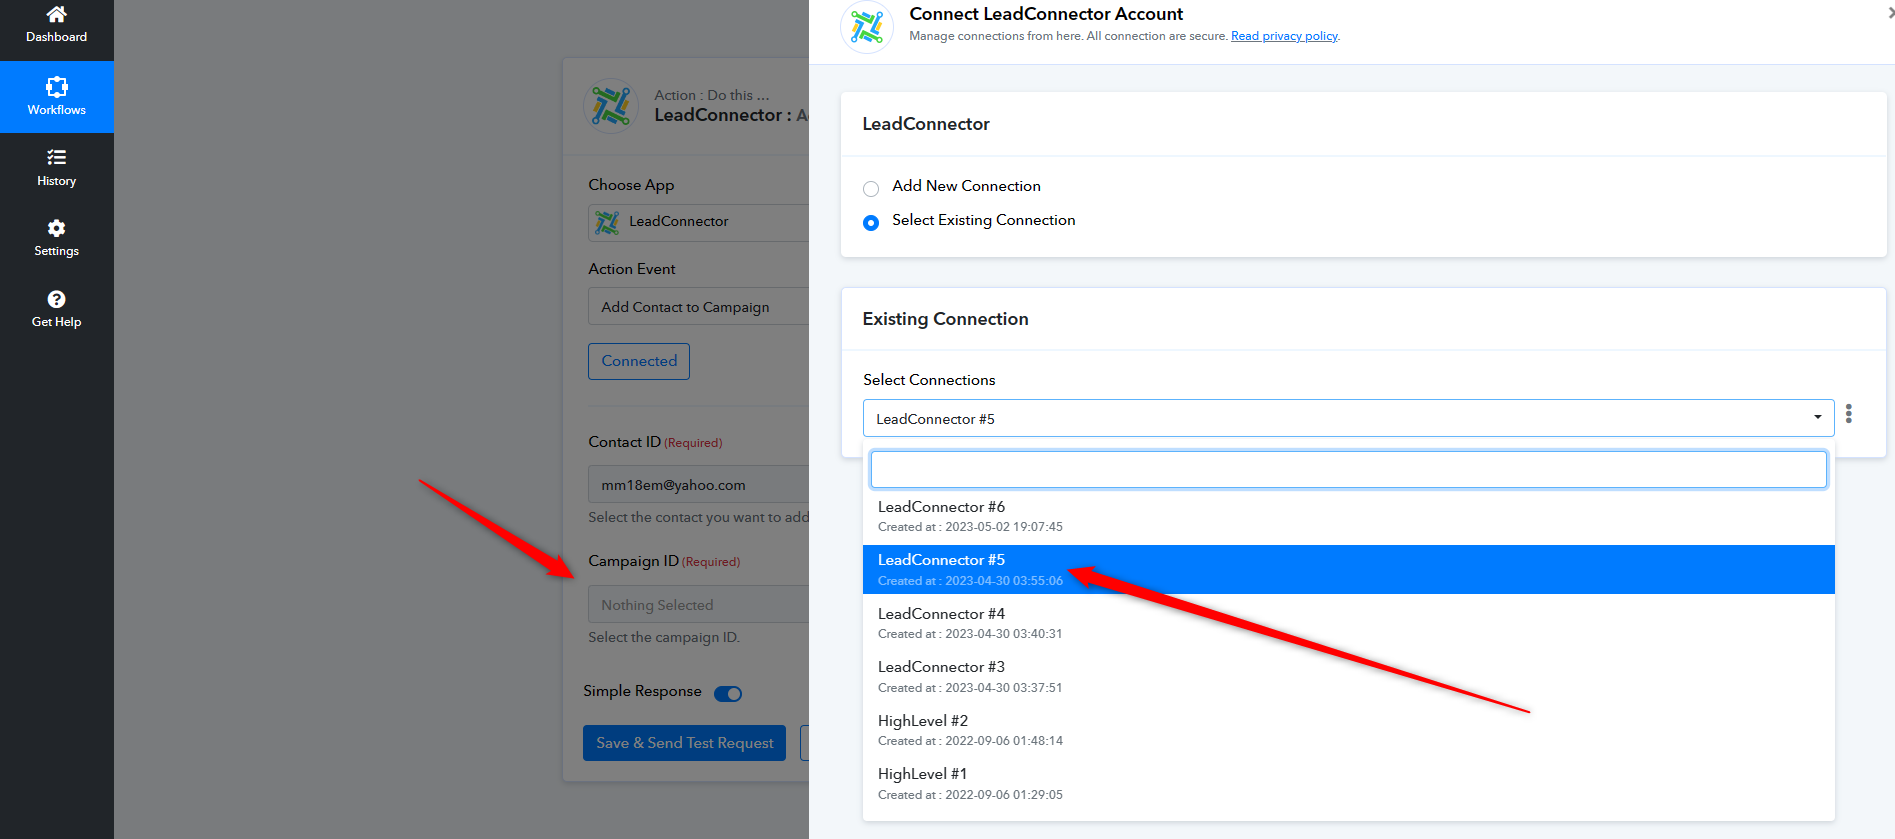Click the connection search input field
Image resolution: width=1895 pixels, height=839 pixels.
click(1348, 470)
